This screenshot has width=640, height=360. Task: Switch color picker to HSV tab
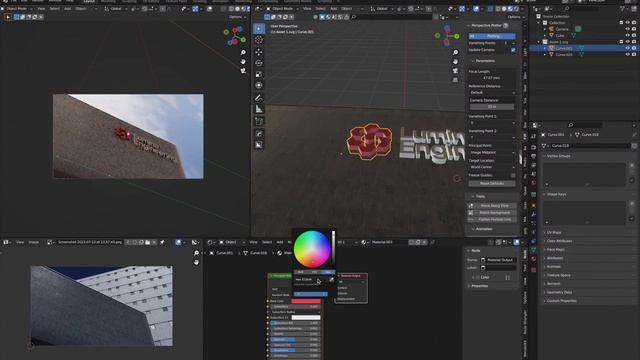[x=314, y=271]
